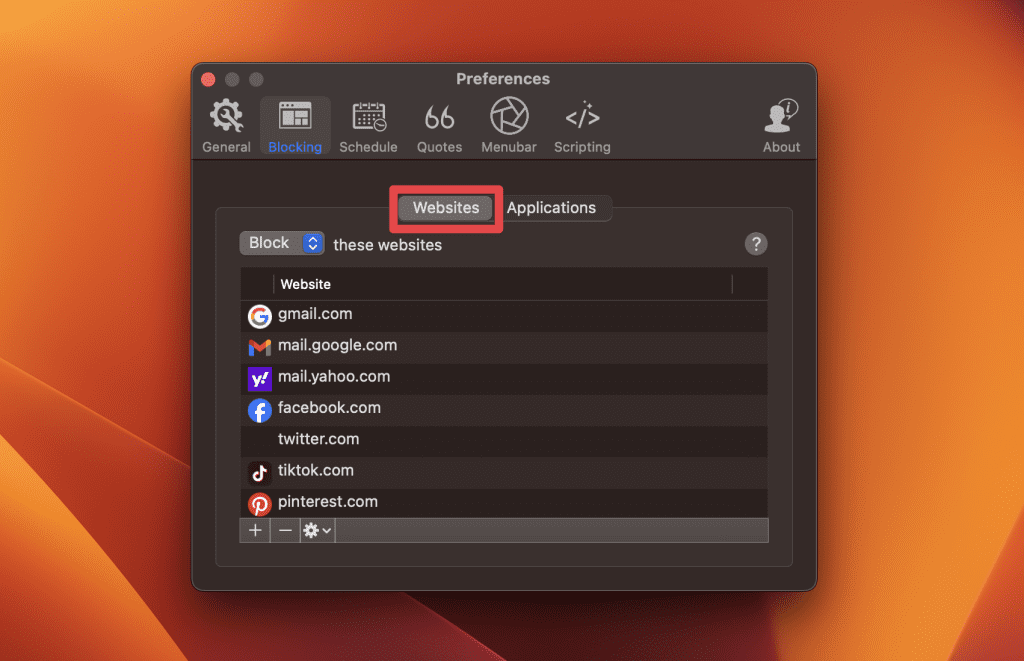Image resolution: width=1024 pixels, height=661 pixels.
Task: Open the Scripting preferences pane
Action: [583, 126]
